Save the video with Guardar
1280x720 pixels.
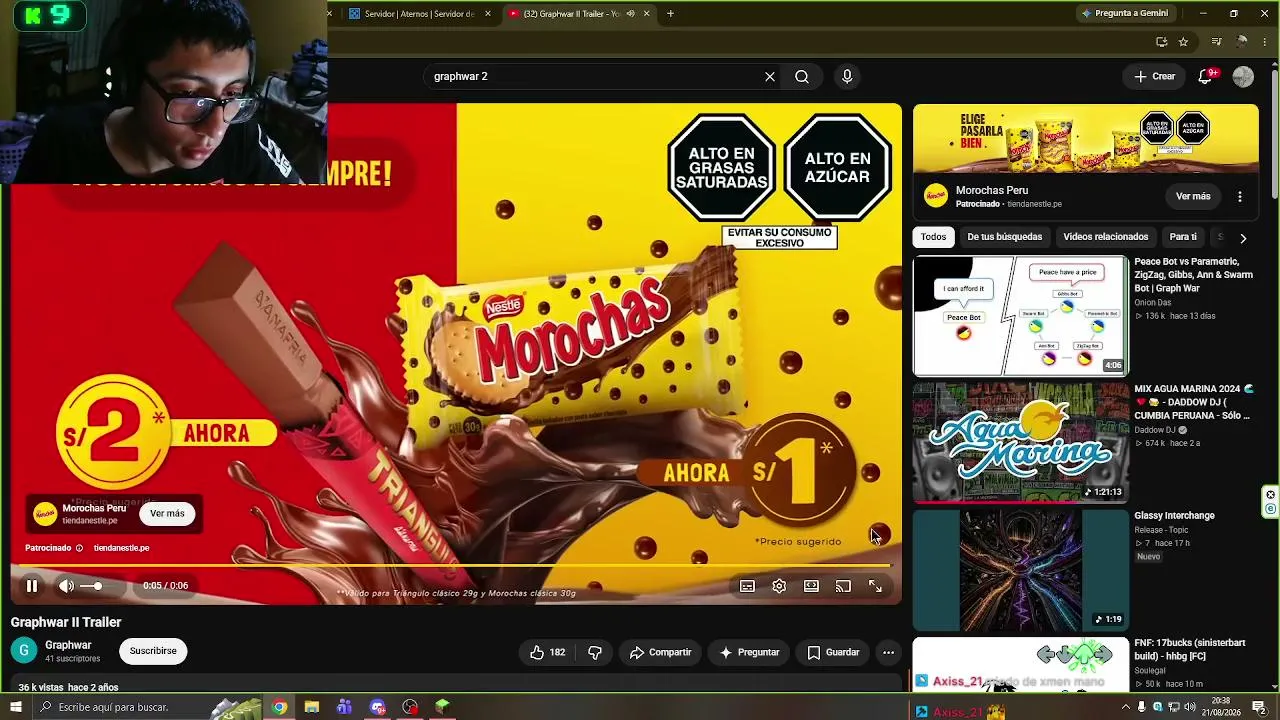833,652
